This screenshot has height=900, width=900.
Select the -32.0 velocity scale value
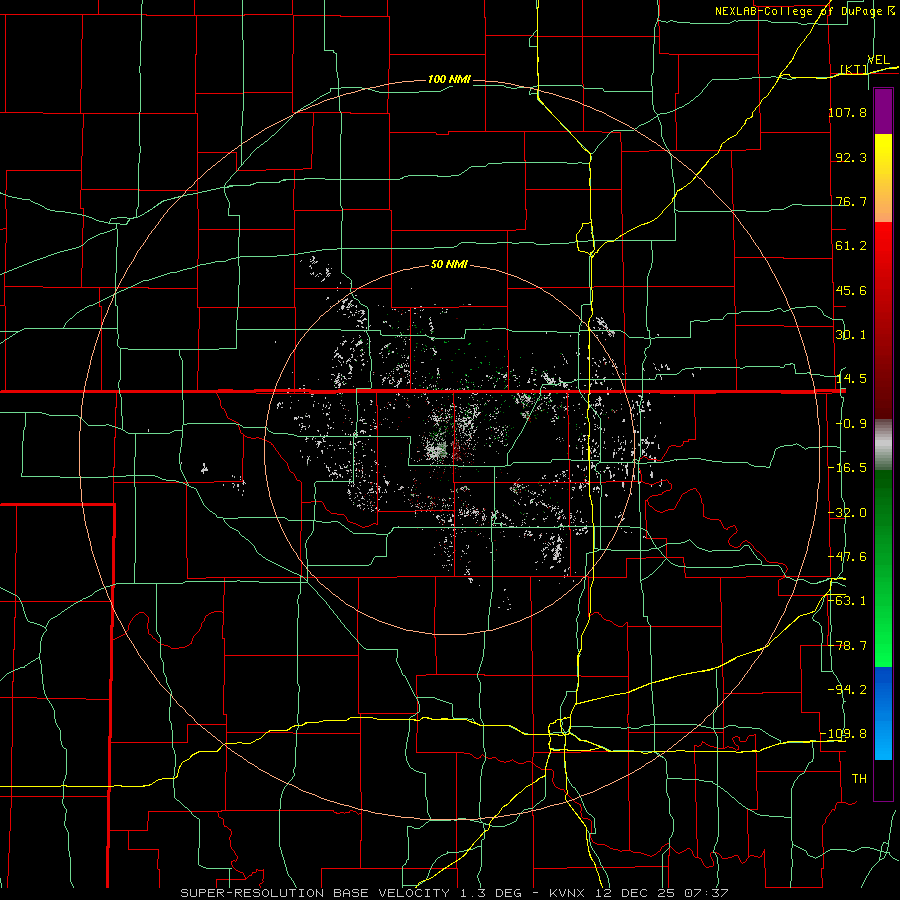(x=847, y=513)
